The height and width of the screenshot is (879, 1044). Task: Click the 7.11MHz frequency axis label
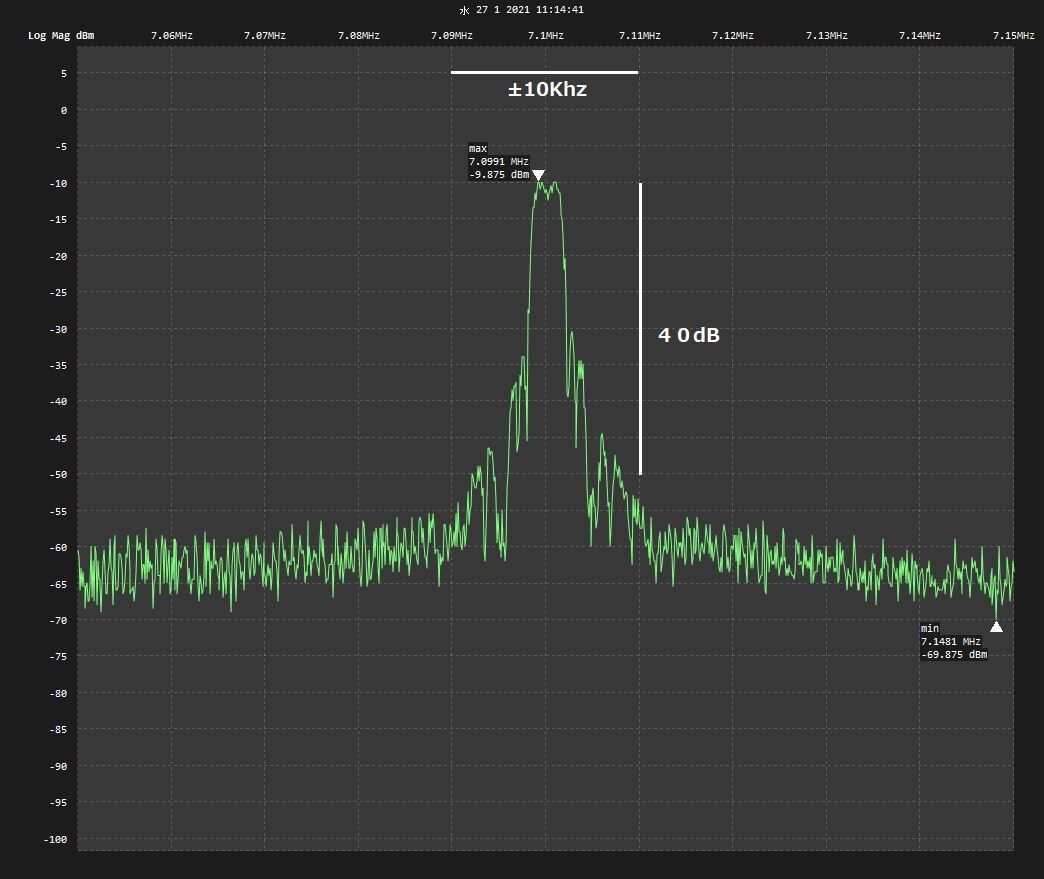(x=640, y=35)
